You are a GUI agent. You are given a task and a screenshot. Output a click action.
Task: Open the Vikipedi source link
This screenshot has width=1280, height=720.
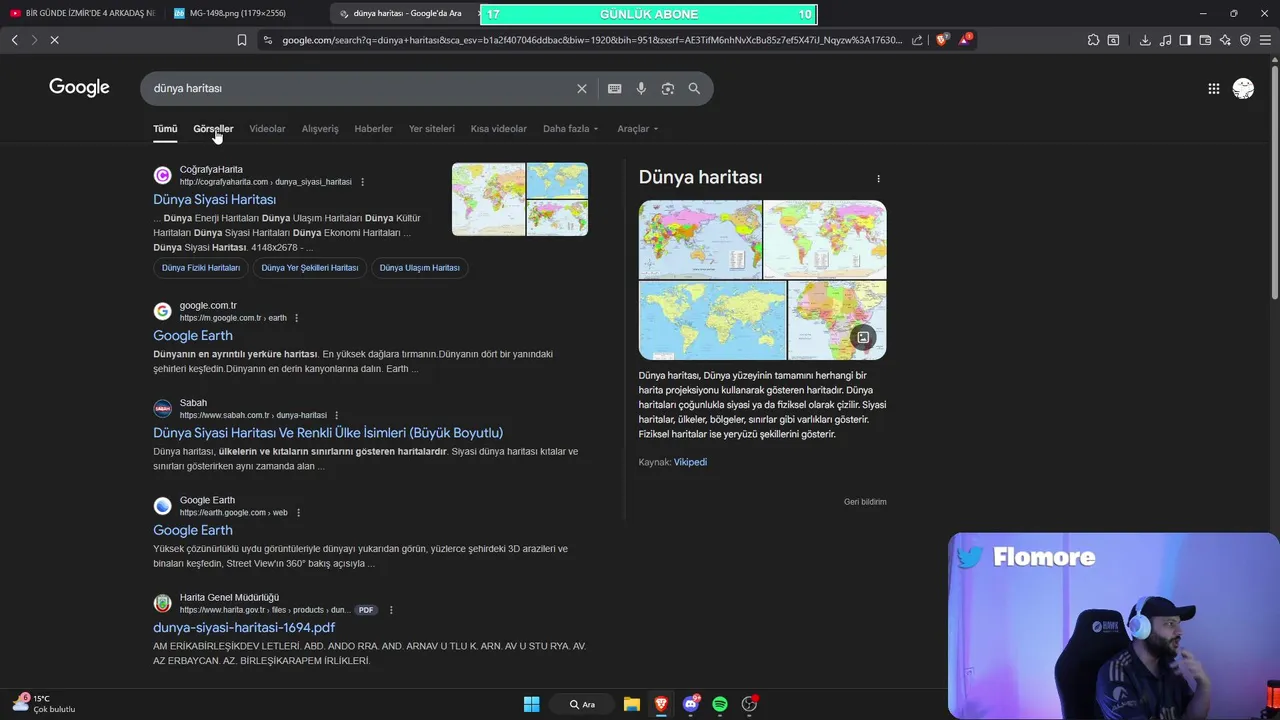(690, 462)
